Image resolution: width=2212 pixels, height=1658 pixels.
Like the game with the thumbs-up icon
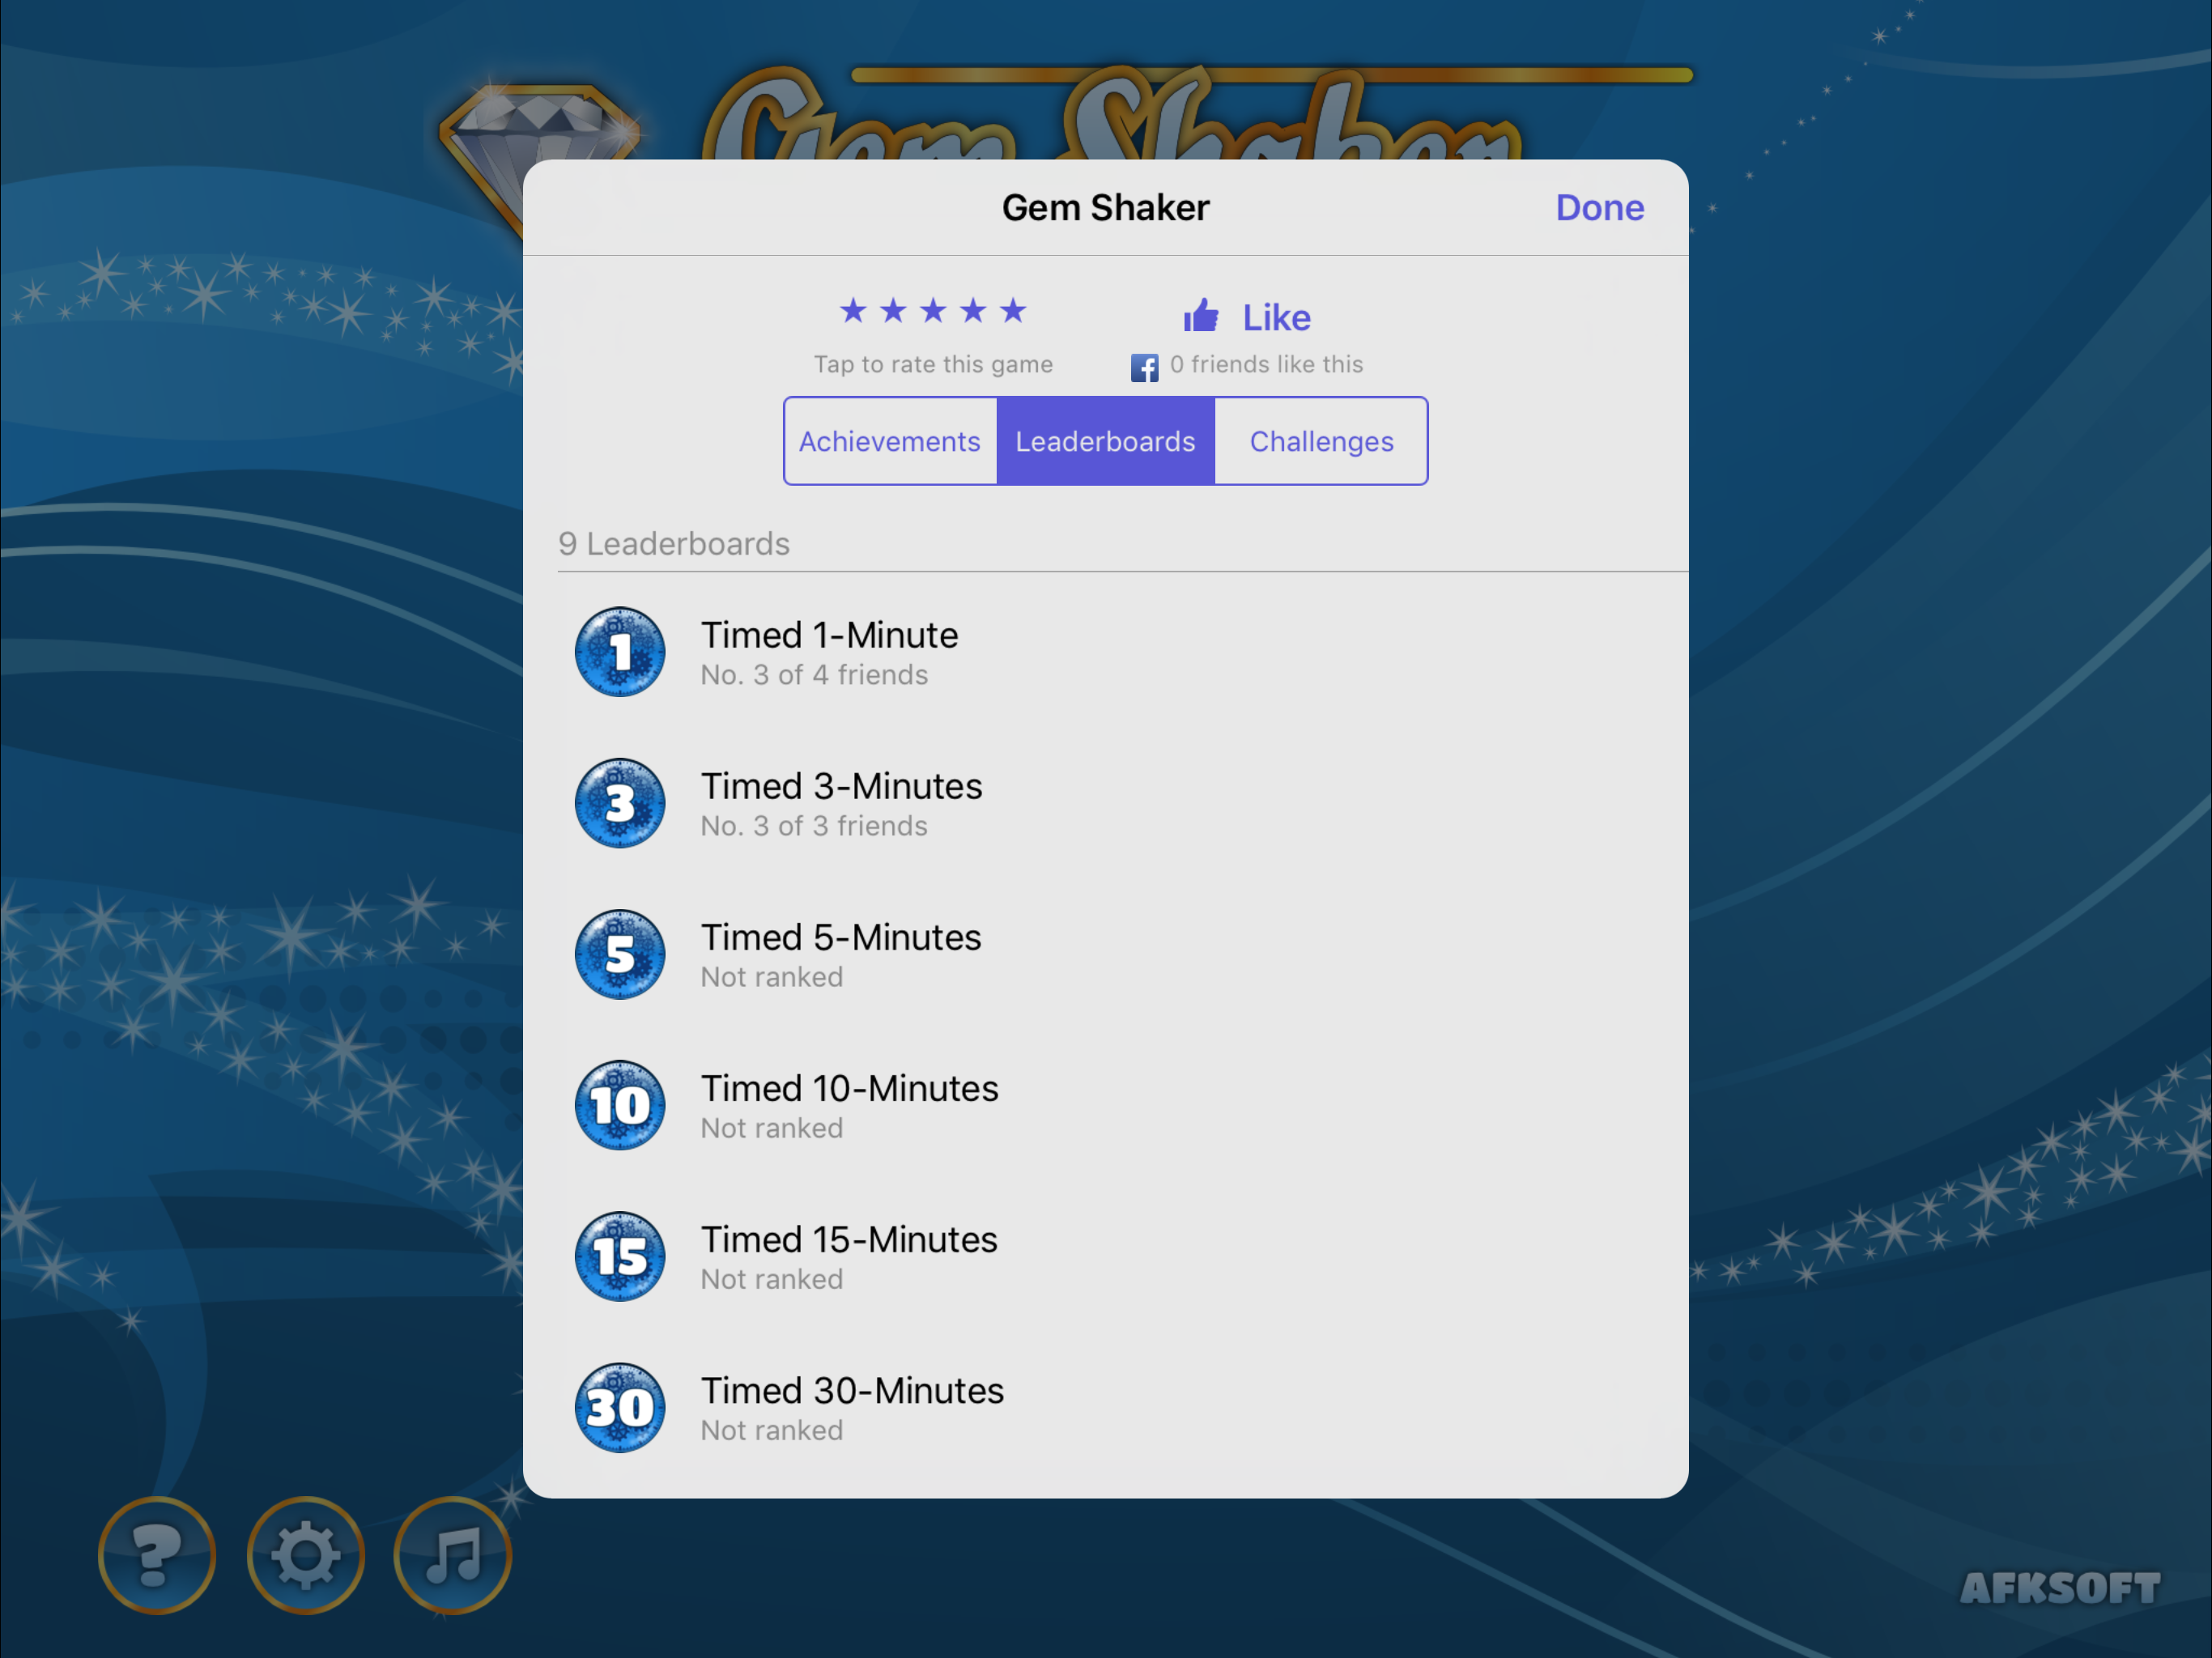pyautogui.click(x=1201, y=316)
